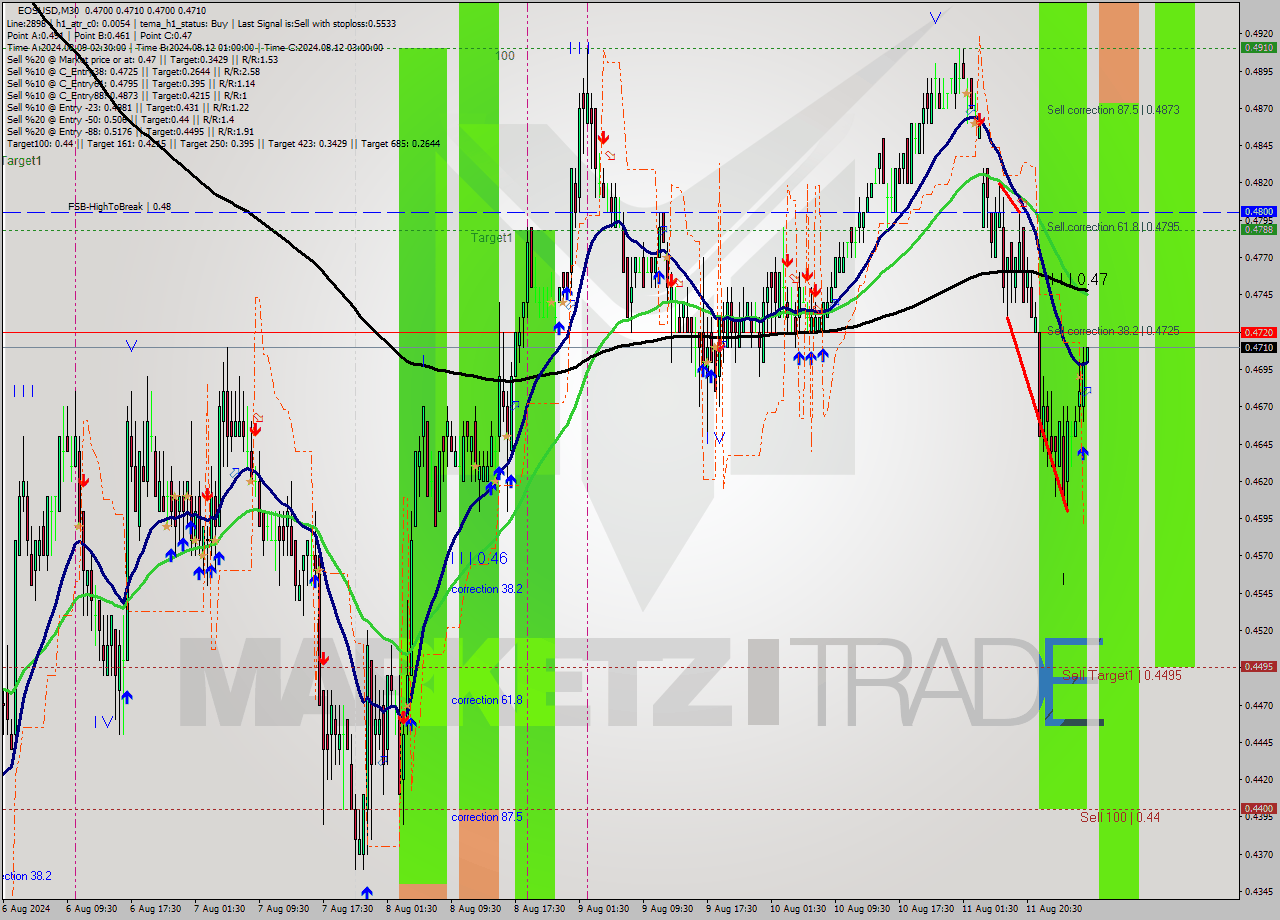Click the black 0.4710 current price tag

tap(1258, 348)
